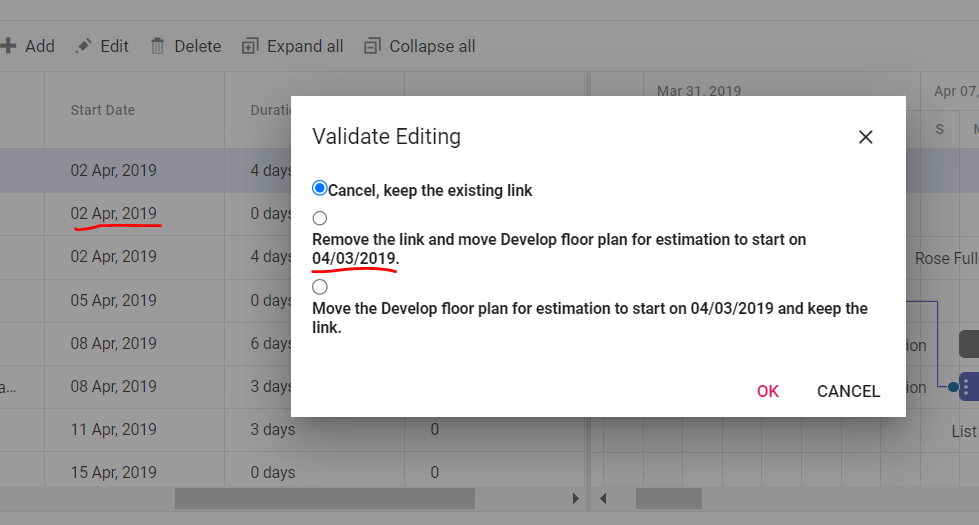
Task: Select 'Cancel, keep the existing link' option
Action: pyautogui.click(x=320, y=188)
